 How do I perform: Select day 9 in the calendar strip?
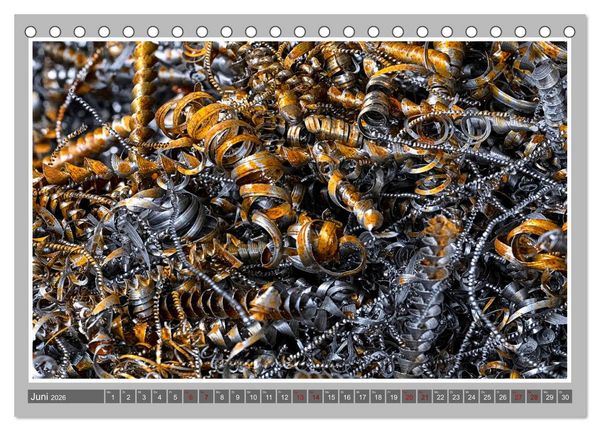(237, 397)
